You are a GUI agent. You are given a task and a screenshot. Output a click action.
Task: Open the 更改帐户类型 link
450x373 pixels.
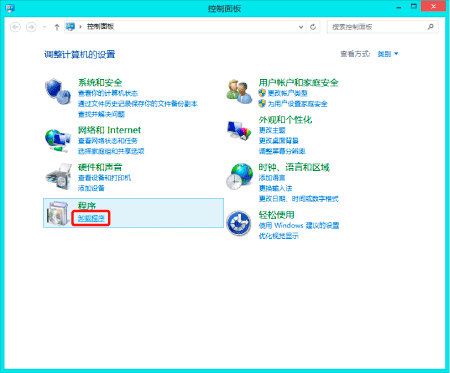(287, 93)
